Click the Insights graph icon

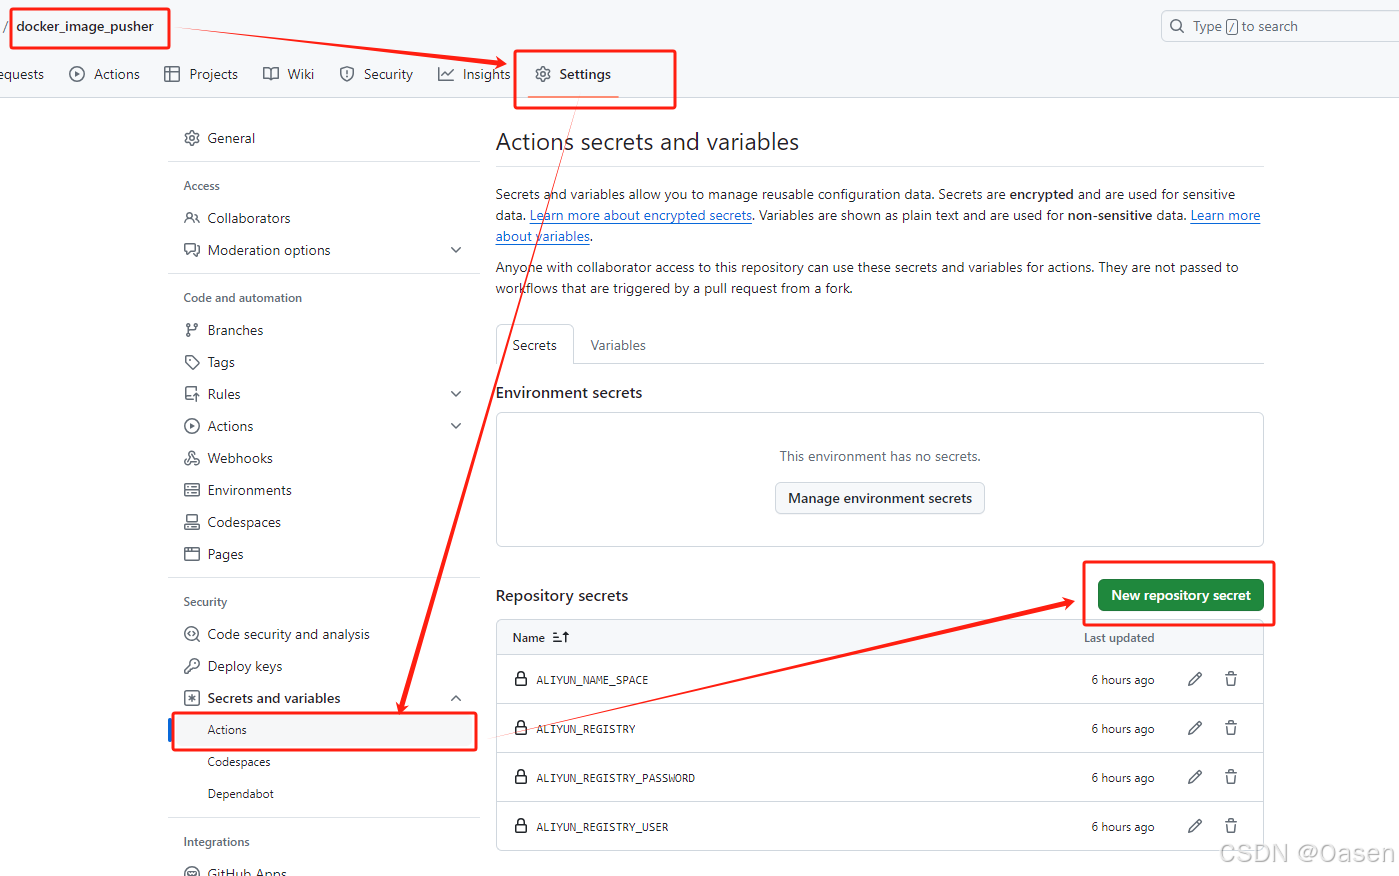click(446, 74)
